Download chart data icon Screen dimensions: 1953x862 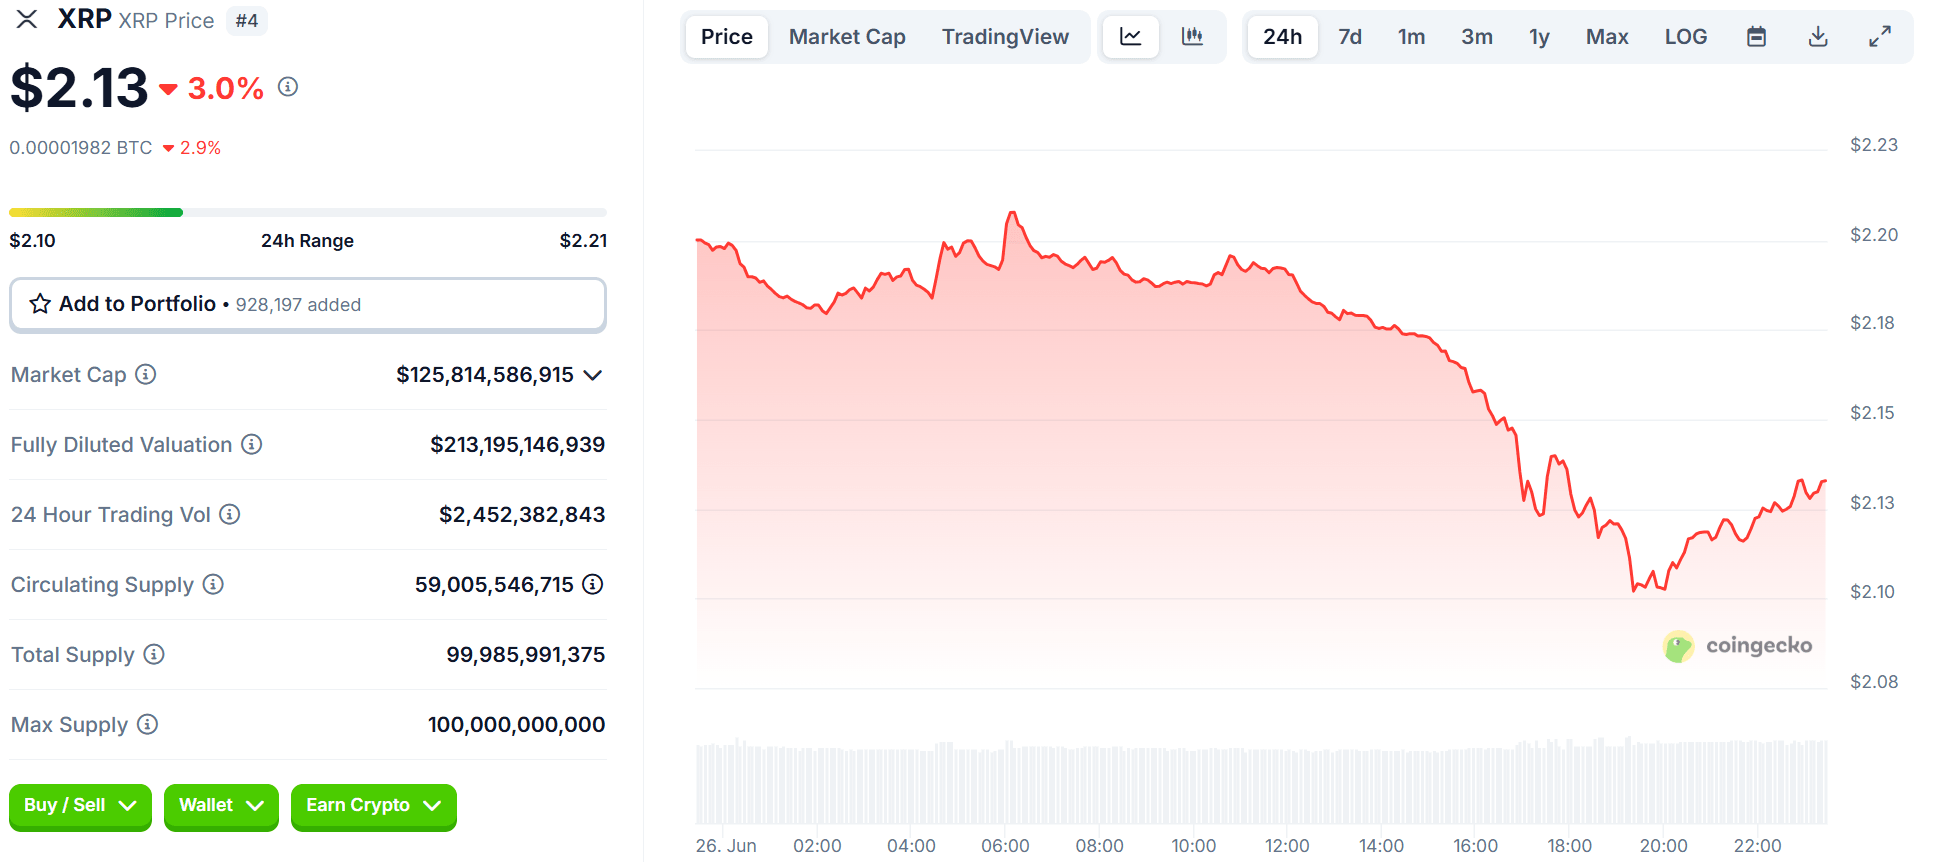tap(1818, 37)
